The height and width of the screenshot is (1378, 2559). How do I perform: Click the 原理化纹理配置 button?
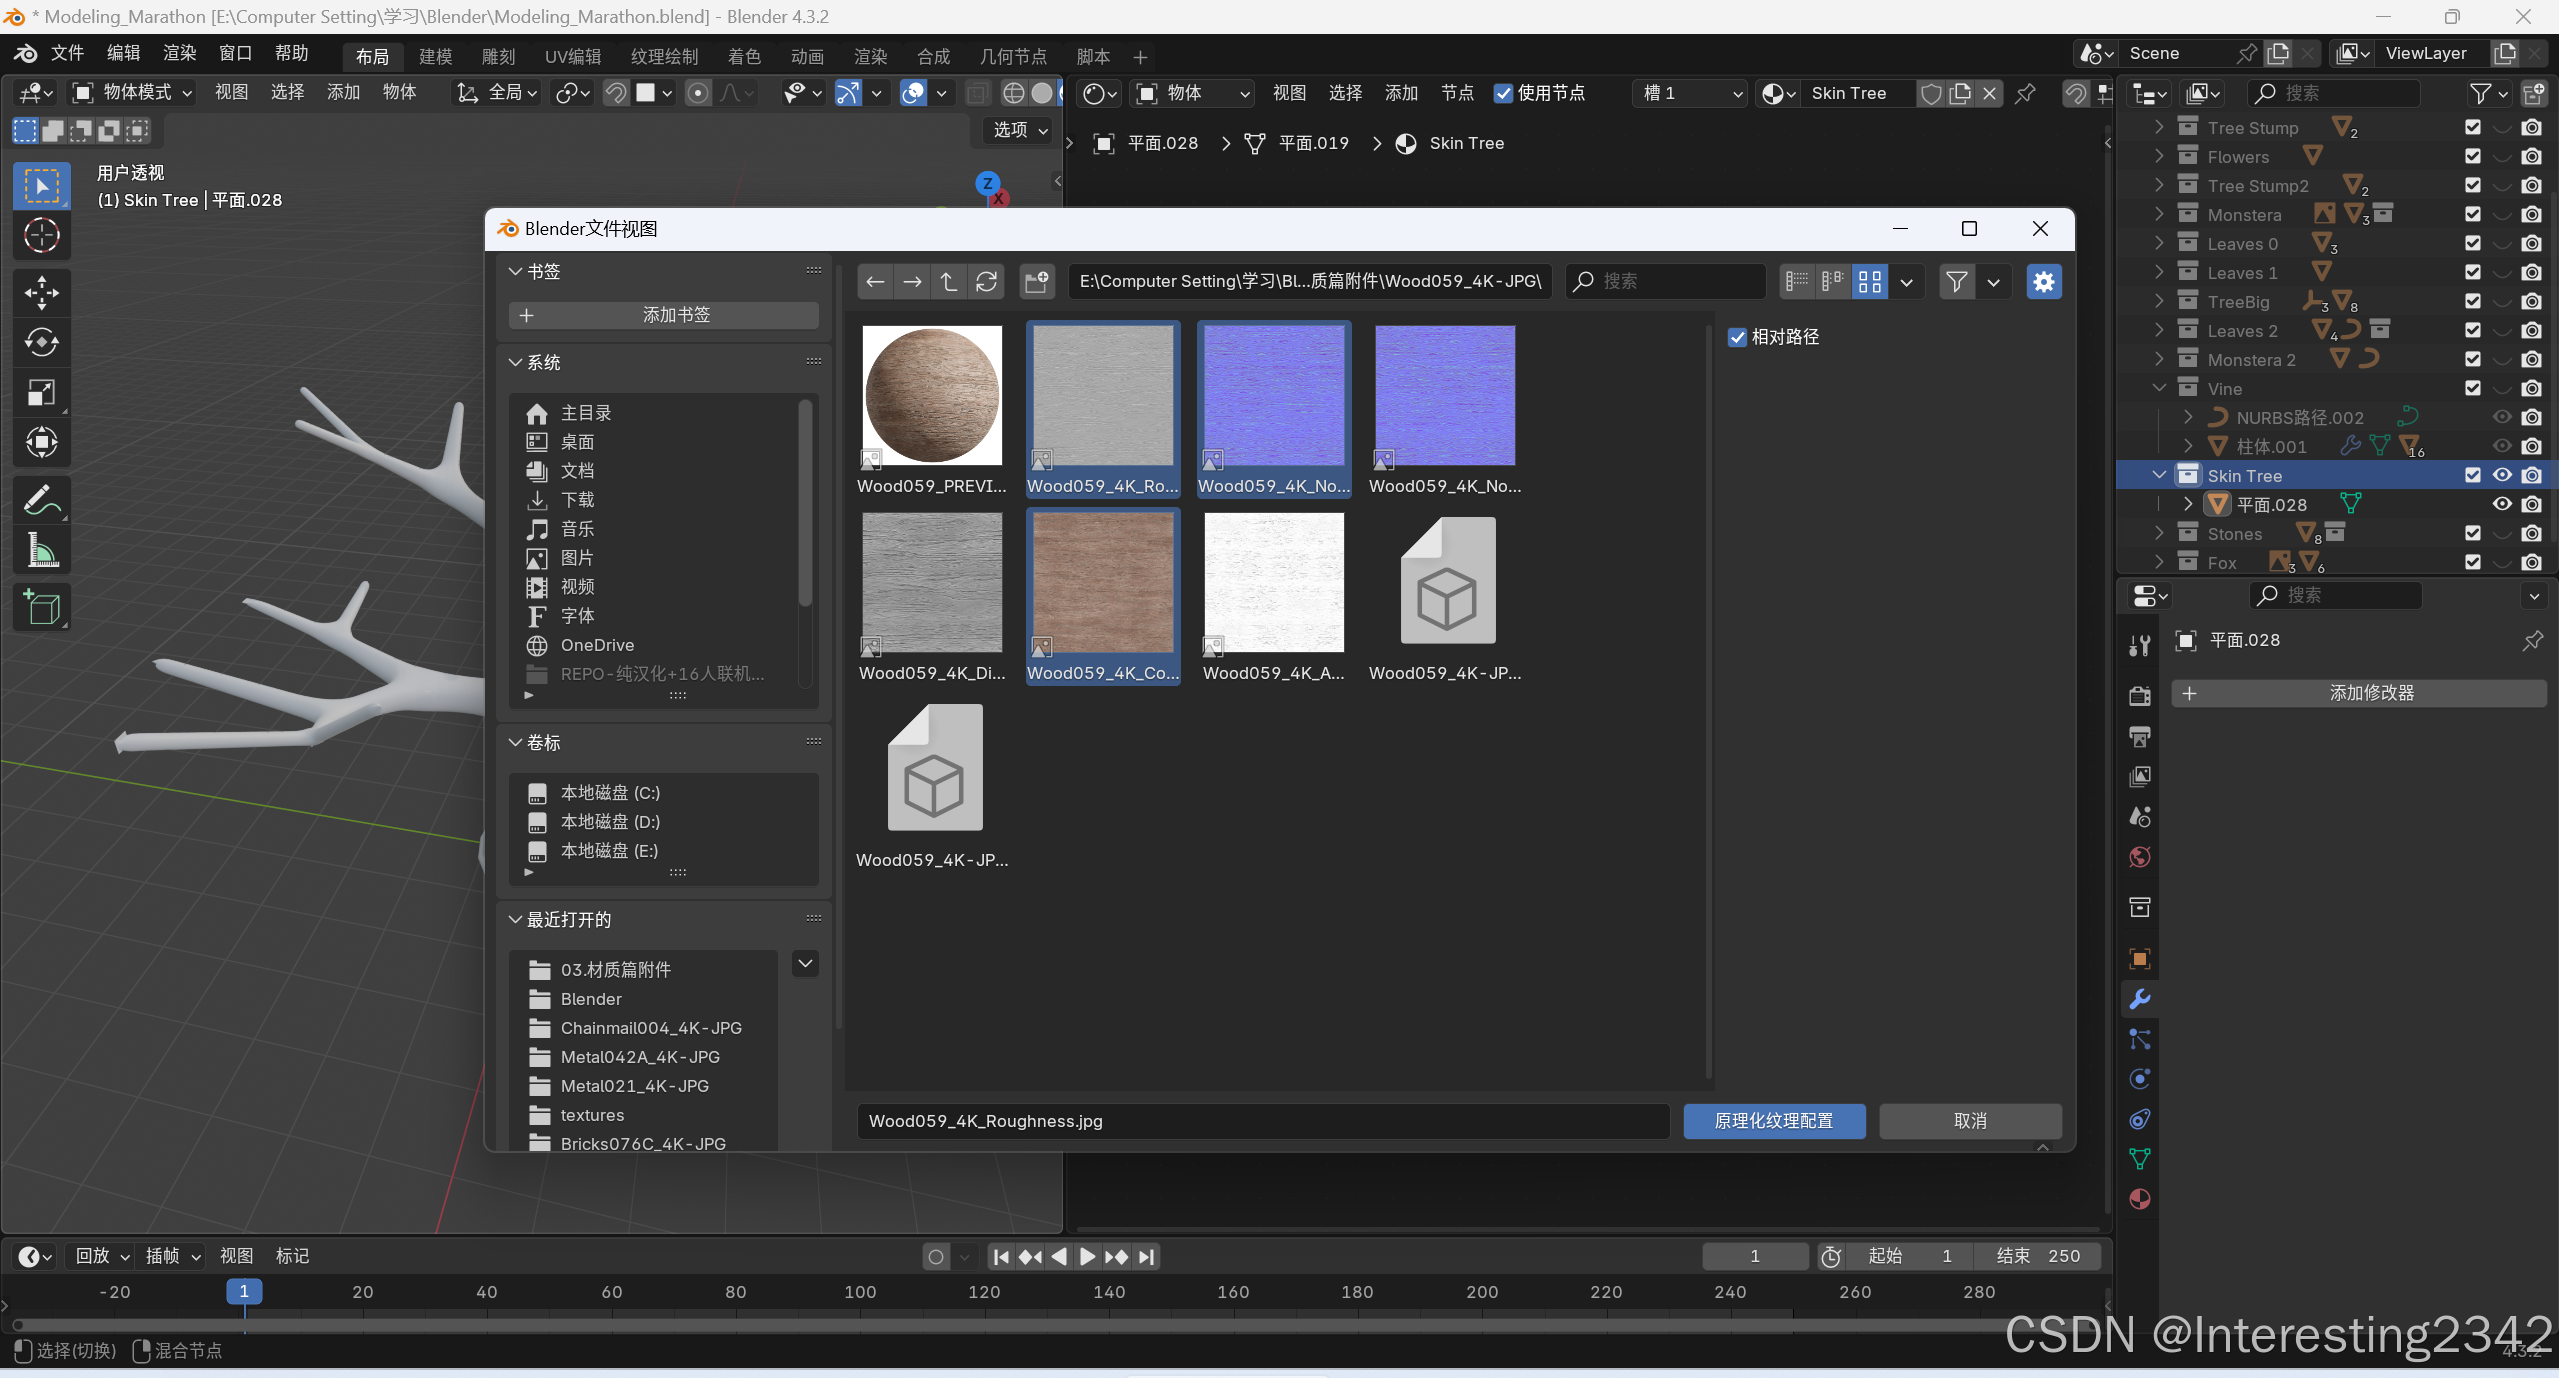click(x=1773, y=1121)
